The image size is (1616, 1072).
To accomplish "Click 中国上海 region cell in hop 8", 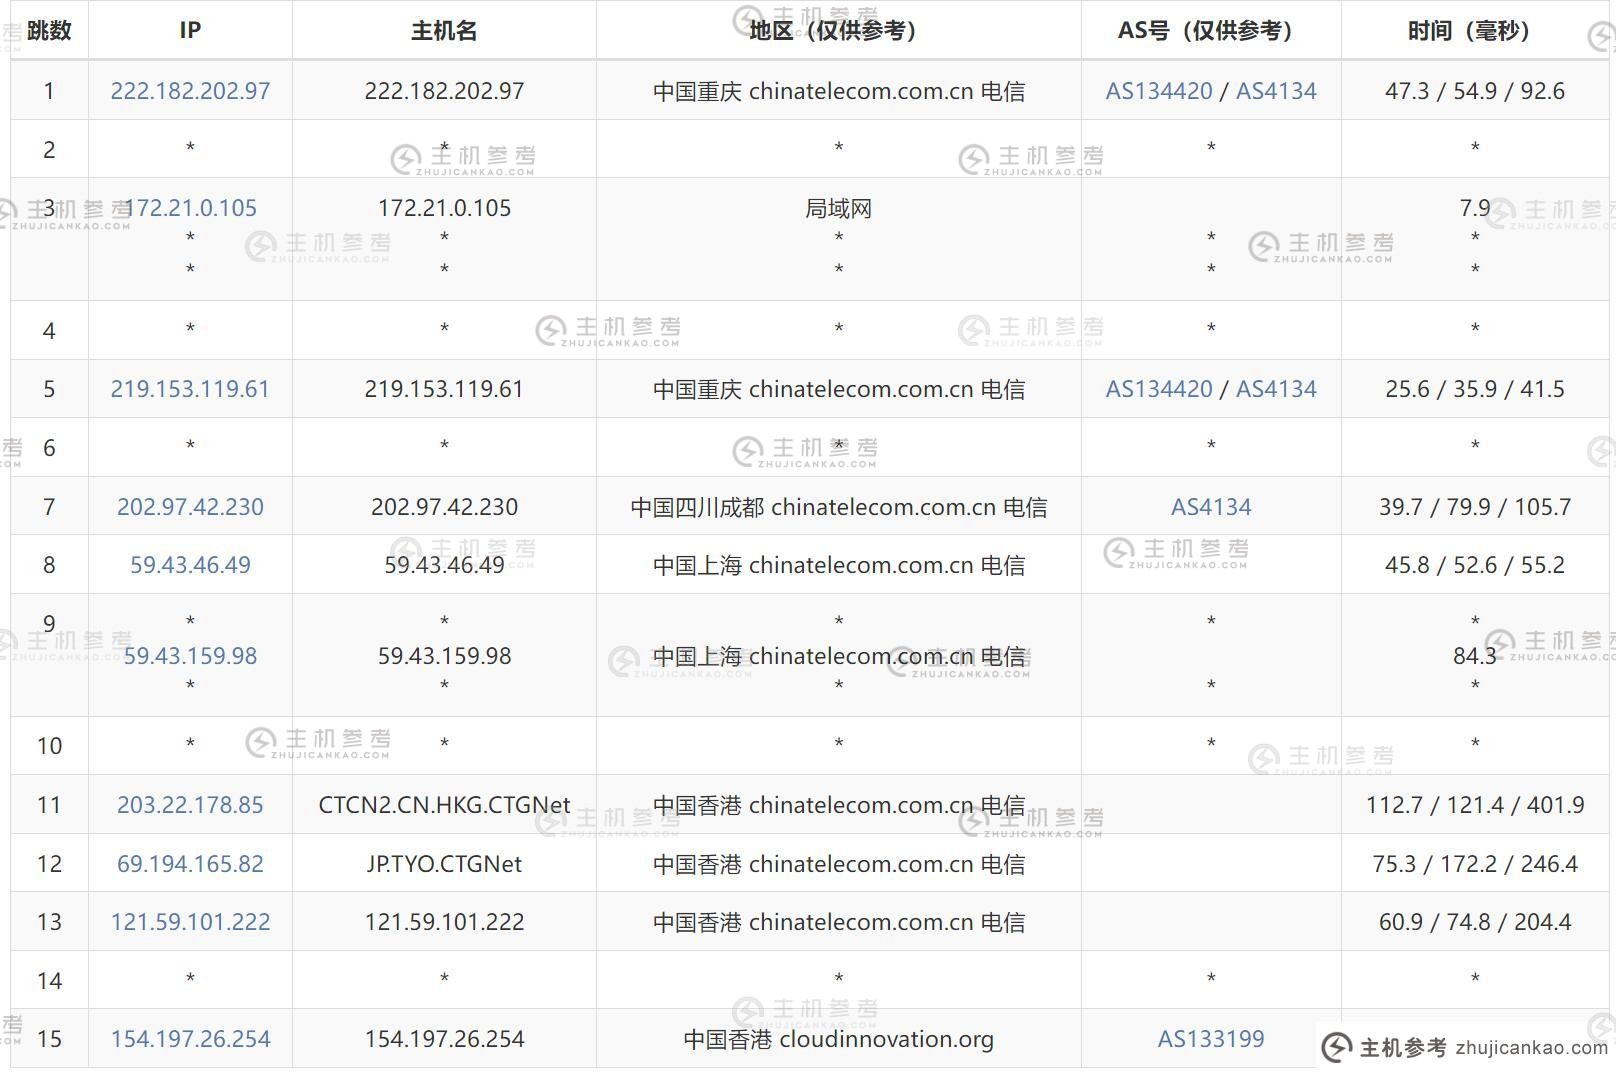I will pyautogui.click(x=838, y=565).
